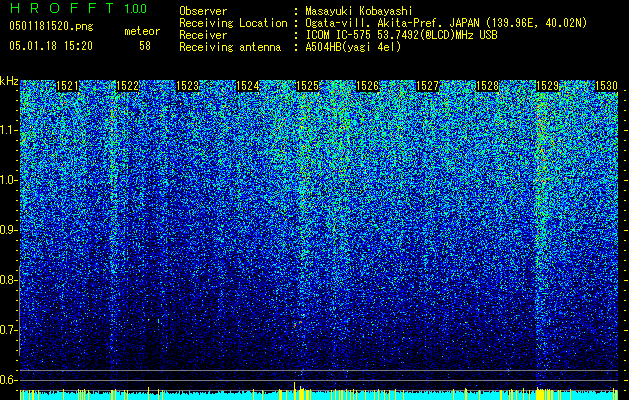Image resolution: width=629 pixels, height=400 pixels.
Task: Click the tallest yellow spike in the bottom level graph
Action: coord(295,391)
